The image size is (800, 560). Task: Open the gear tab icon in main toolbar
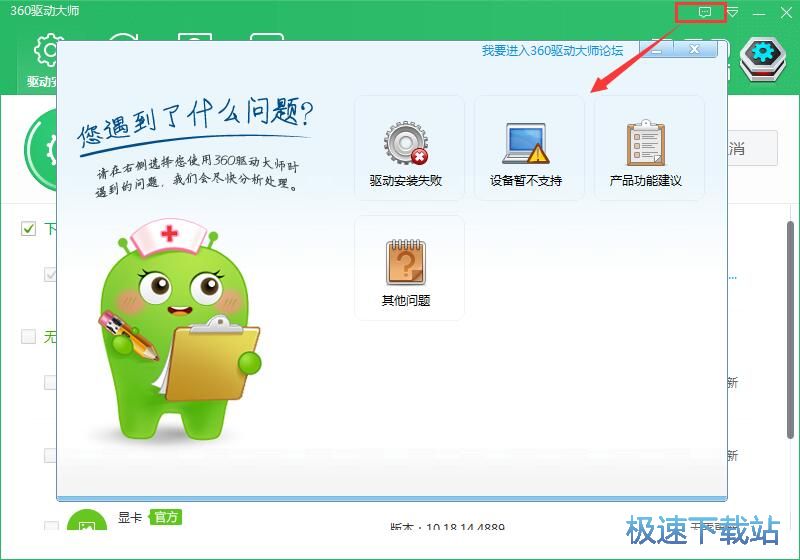point(45,51)
